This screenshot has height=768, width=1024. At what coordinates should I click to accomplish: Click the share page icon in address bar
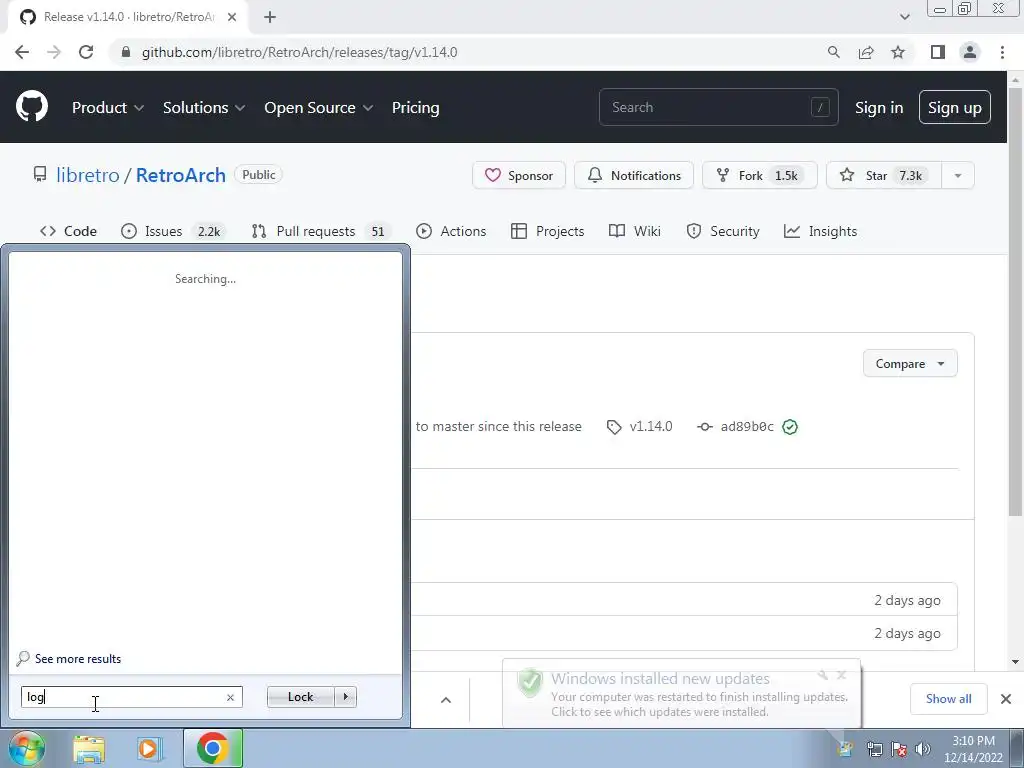[866, 52]
